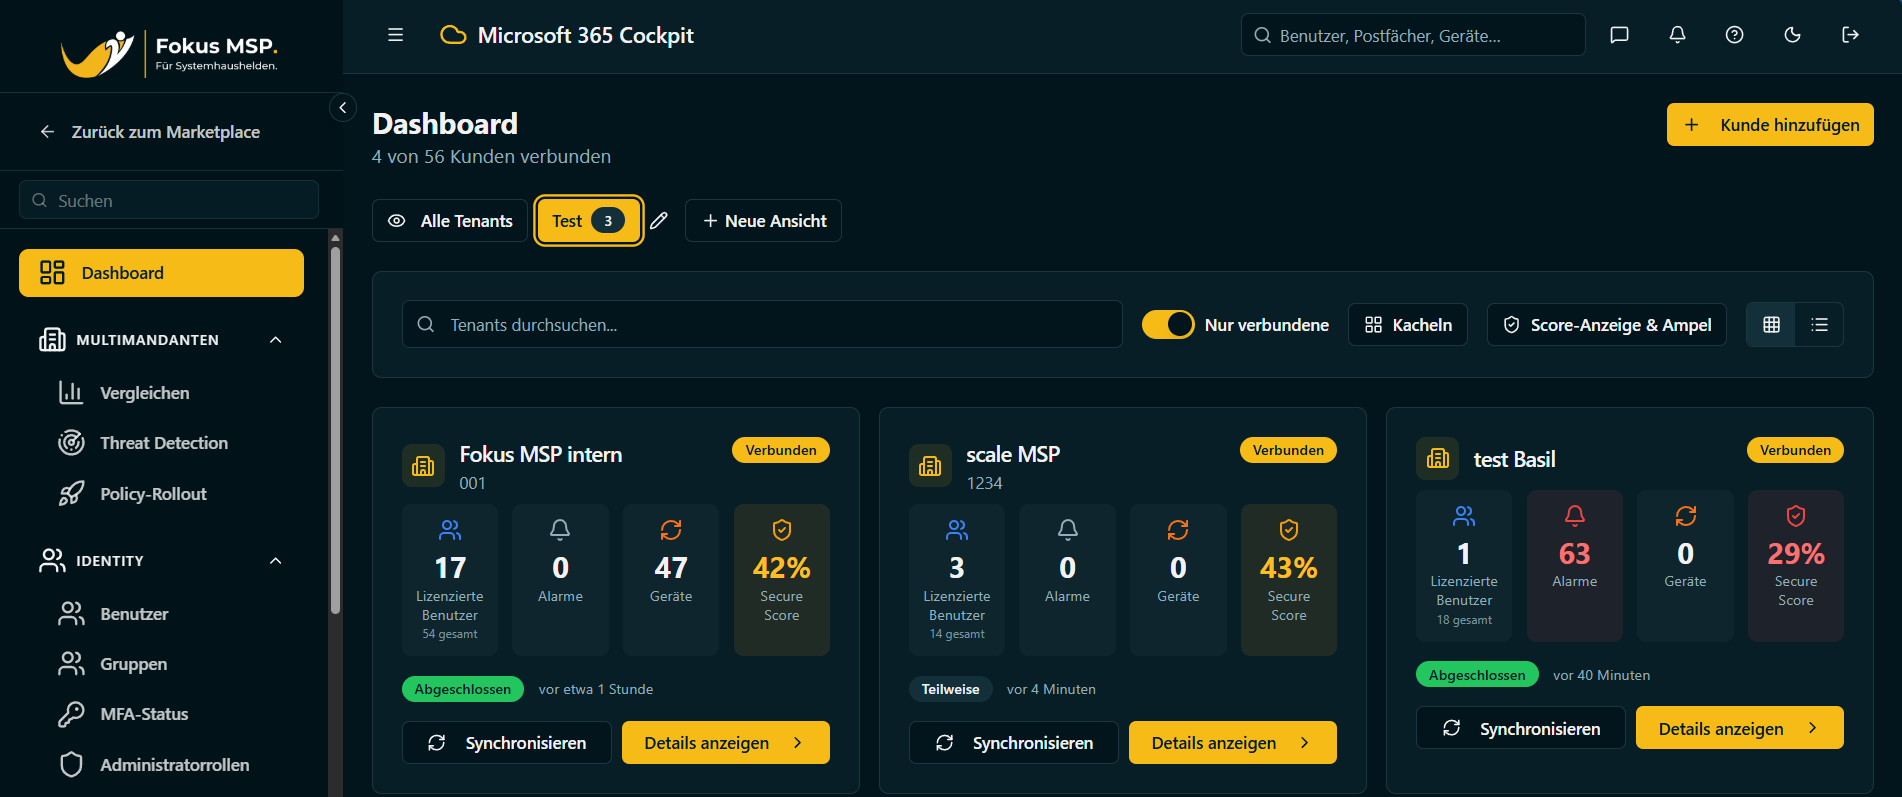Viewport: 1902px width, 797px height.
Task: Click the Tenants durchsuchen search field
Action: (762, 325)
